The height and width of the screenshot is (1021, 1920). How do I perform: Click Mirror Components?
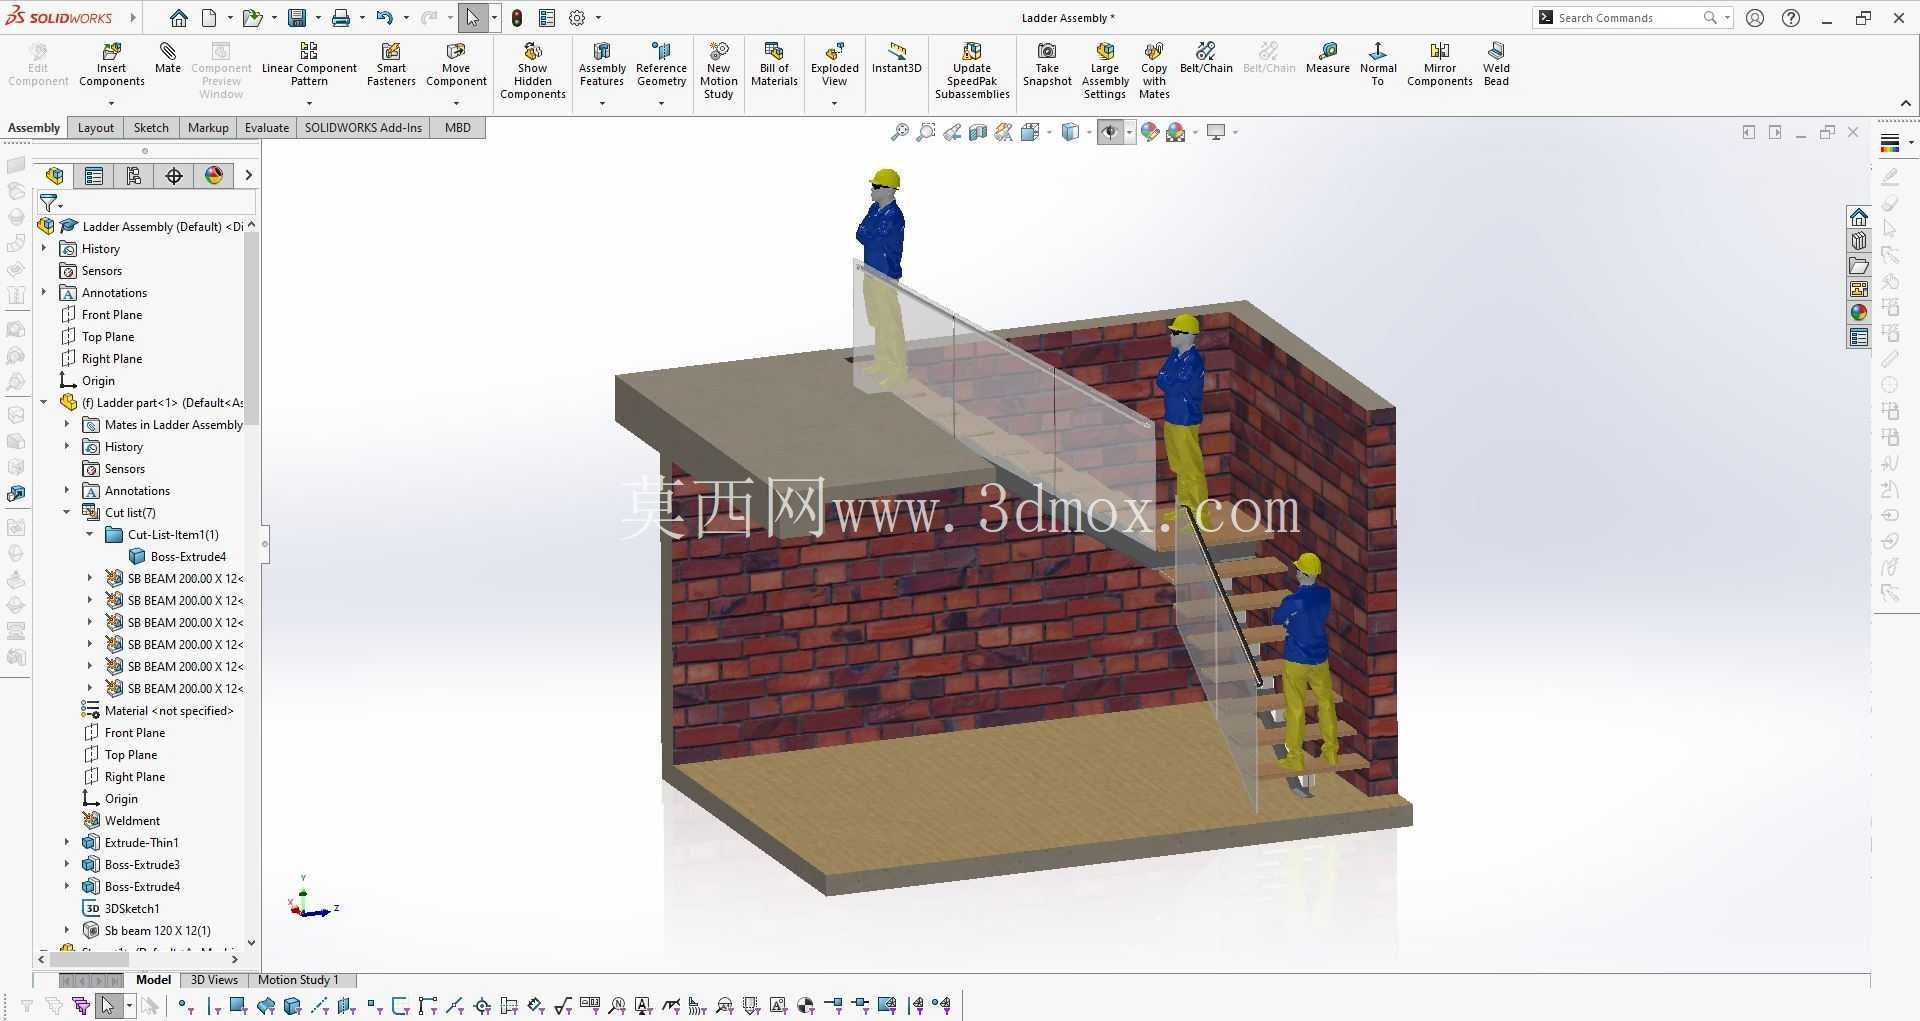pyautogui.click(x=1440, y=64)
